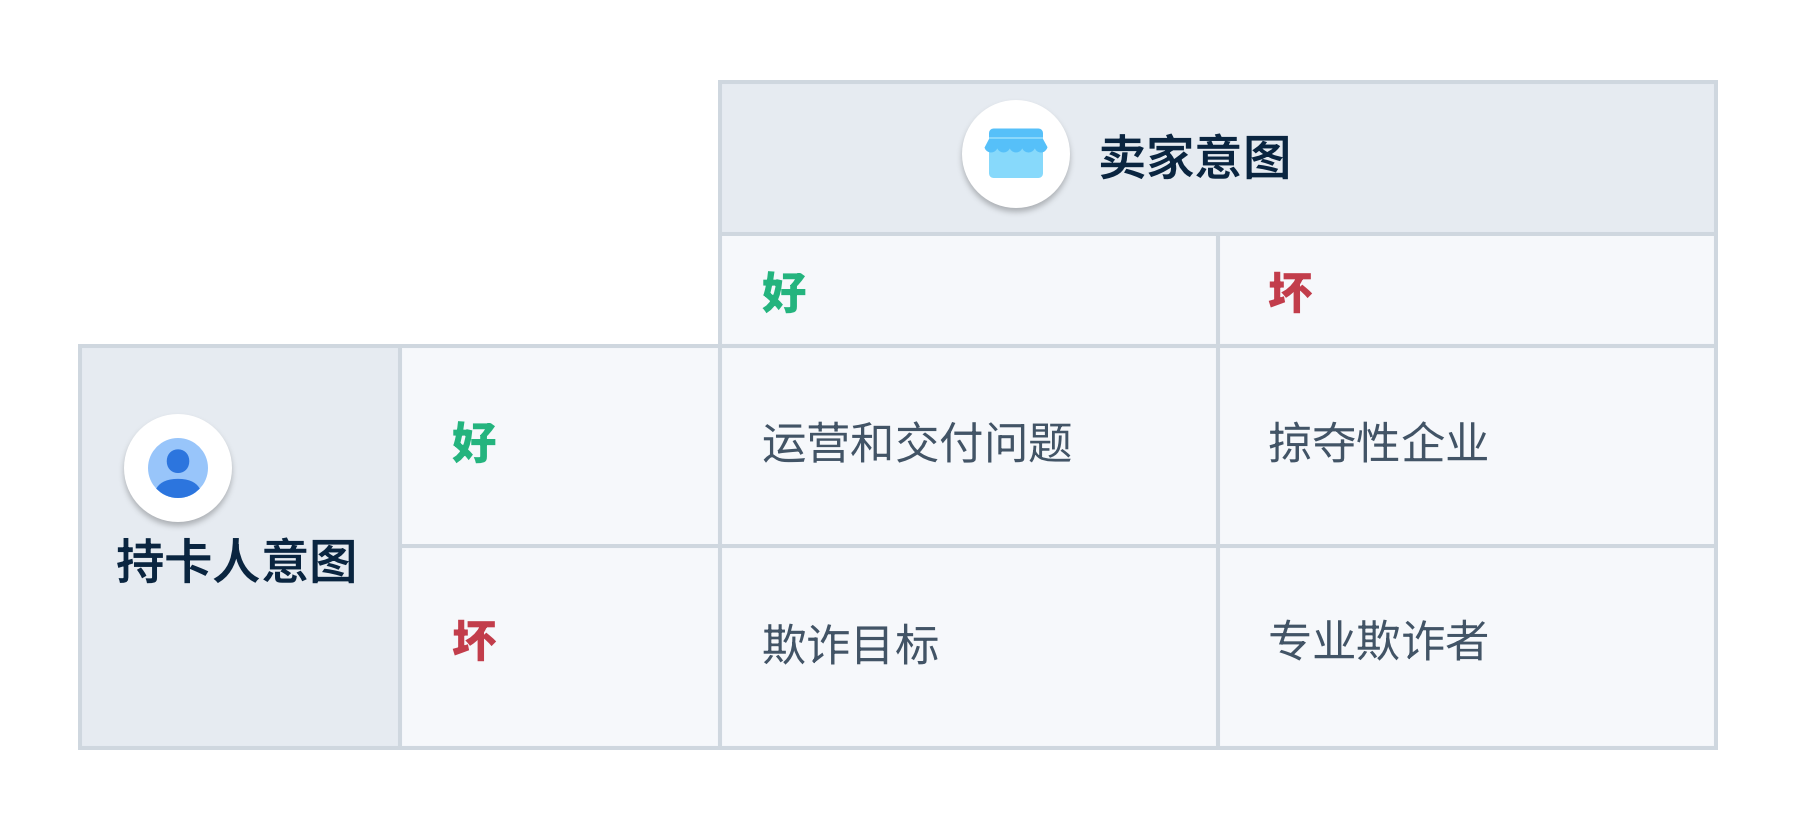
Task: Click red 坏 under 卖家意图
Action: [1290, 292]
